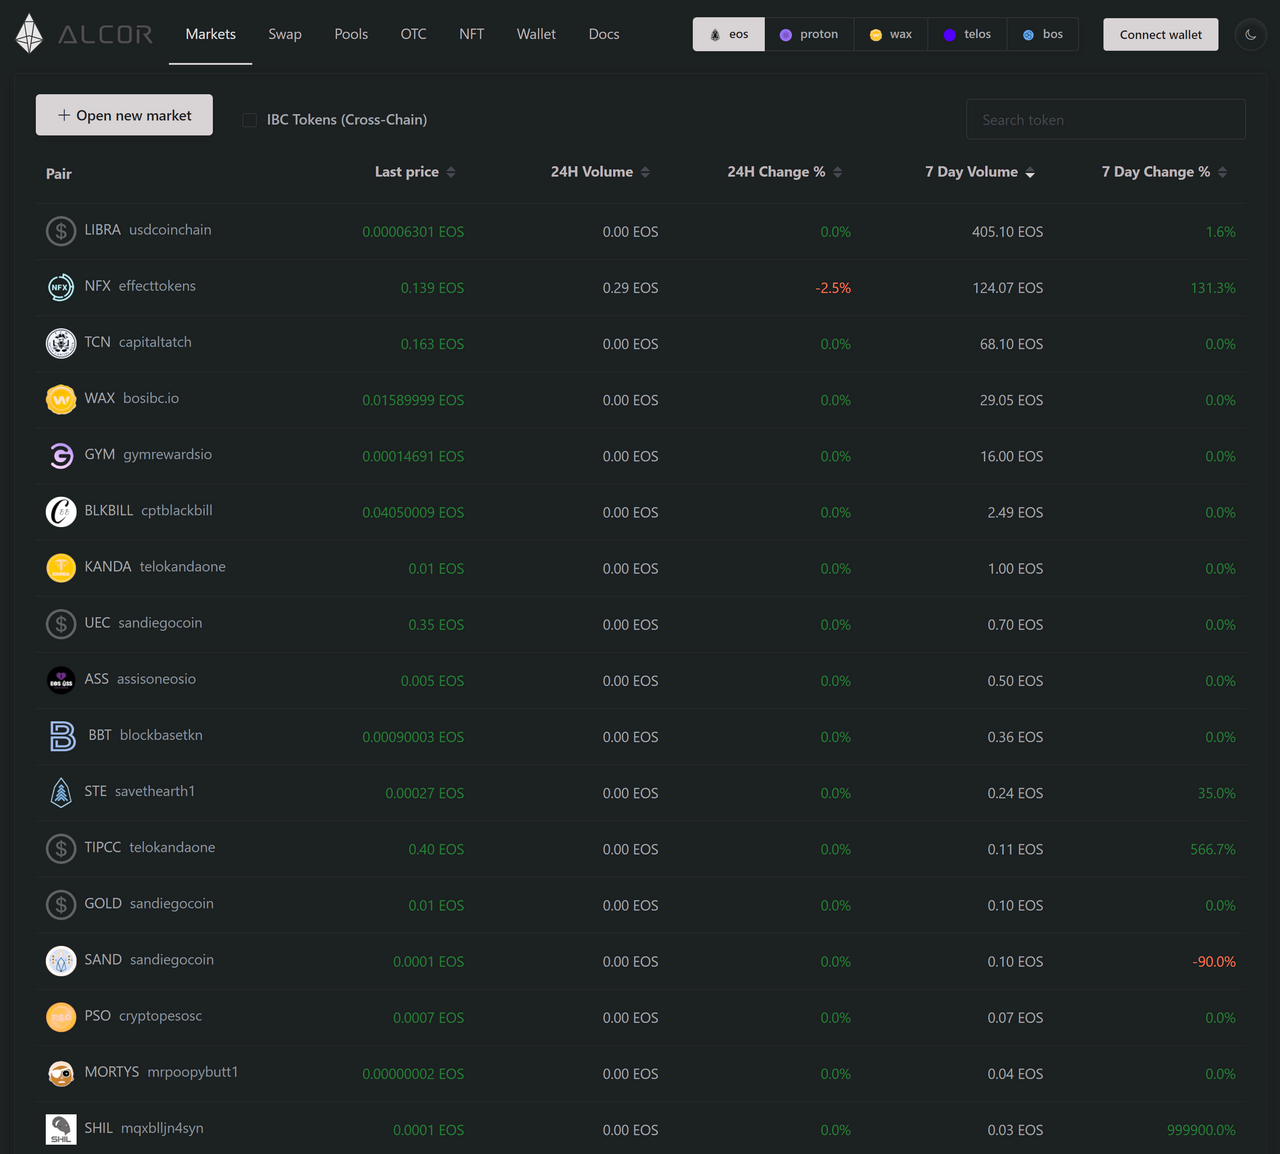
Task: Click the SHIL token icon
Action: [61, 1129]
